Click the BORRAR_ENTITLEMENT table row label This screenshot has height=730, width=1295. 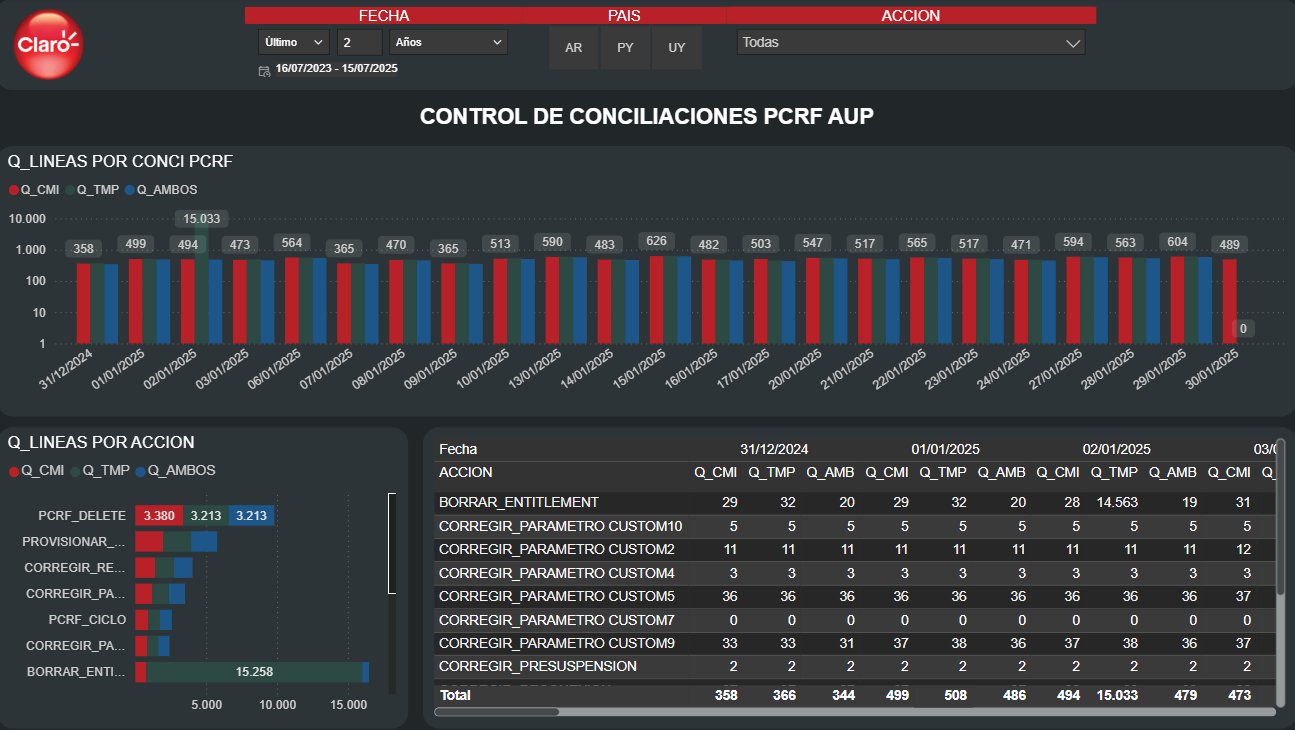(519, 502)
